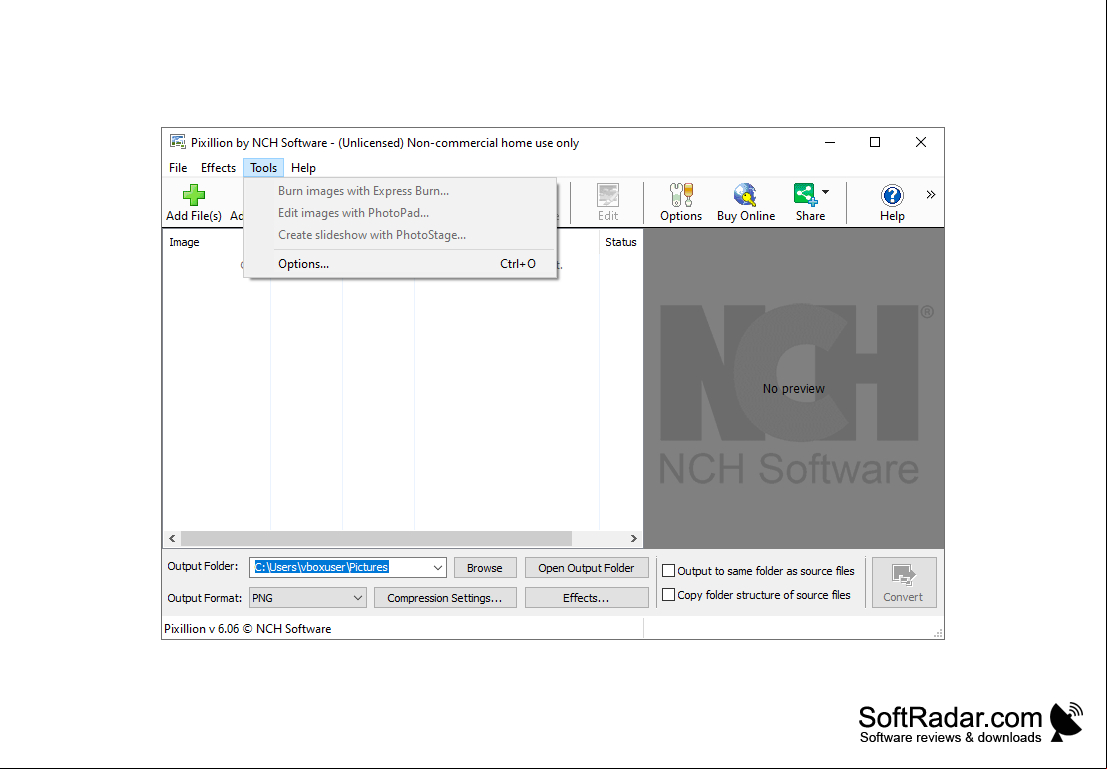Click the Output Format label

(x=205, y=598)
